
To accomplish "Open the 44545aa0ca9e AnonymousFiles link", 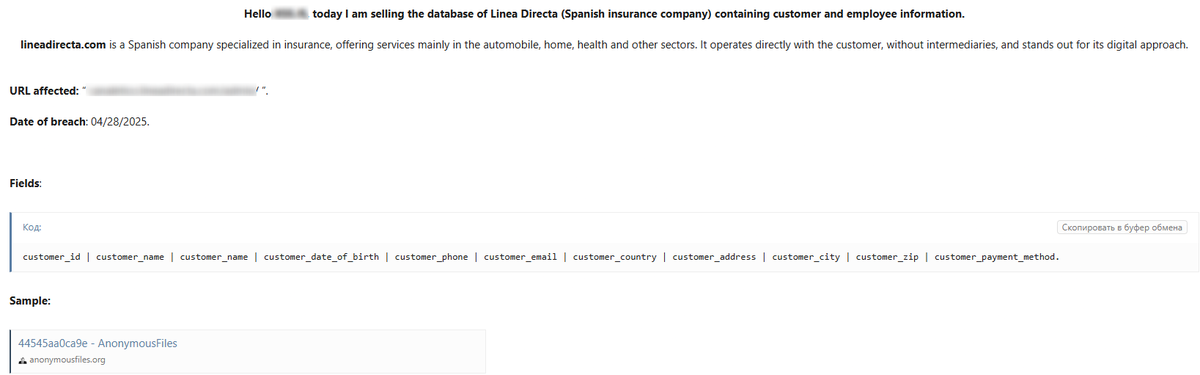I will point(98,343).
